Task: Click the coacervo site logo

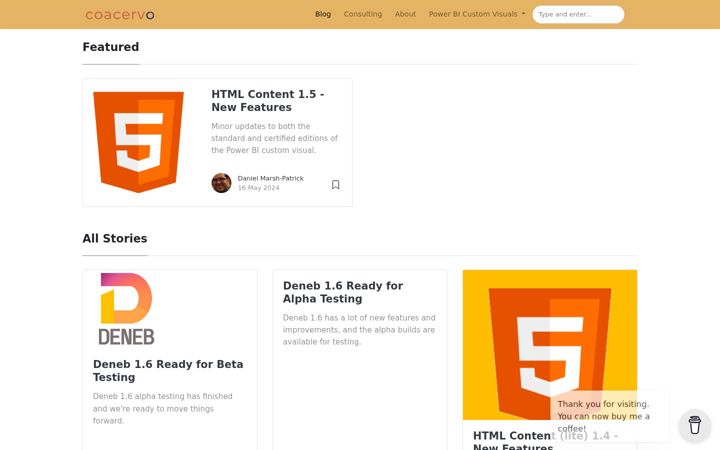Action: click(120, 15)
